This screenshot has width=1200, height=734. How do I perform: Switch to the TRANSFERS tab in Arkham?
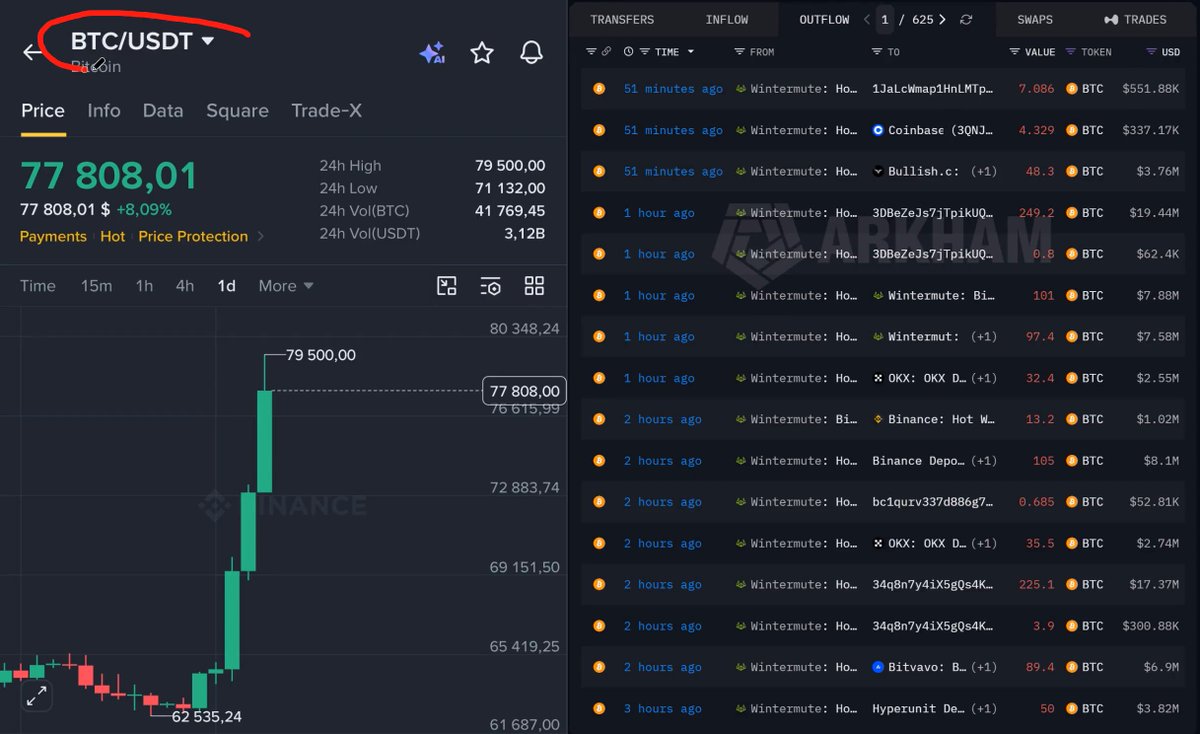[622, 20]
